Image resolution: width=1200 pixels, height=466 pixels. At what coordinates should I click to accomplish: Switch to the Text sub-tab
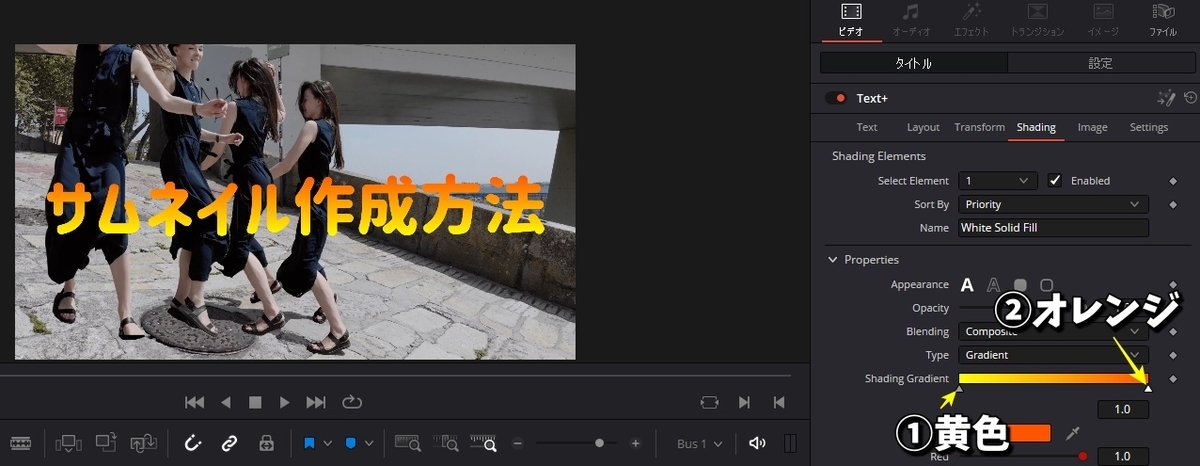[867, 127]
